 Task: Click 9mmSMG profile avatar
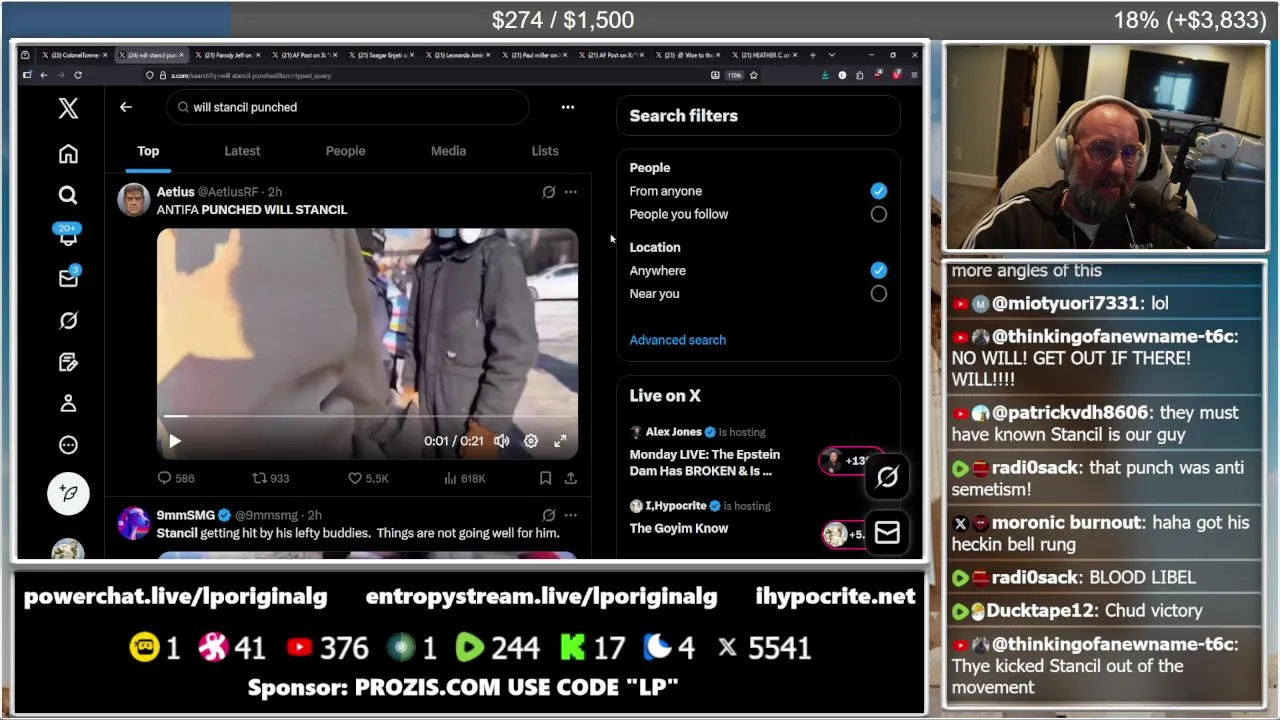(133, 523)
